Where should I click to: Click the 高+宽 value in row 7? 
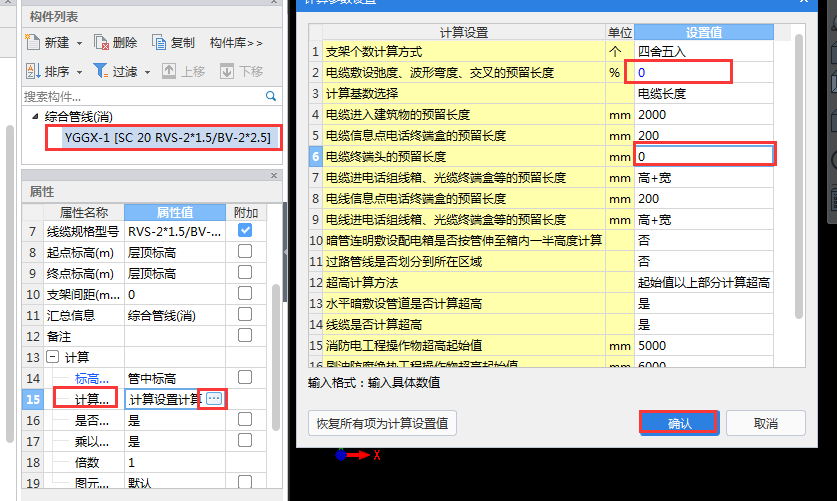[x=704, y=178]
